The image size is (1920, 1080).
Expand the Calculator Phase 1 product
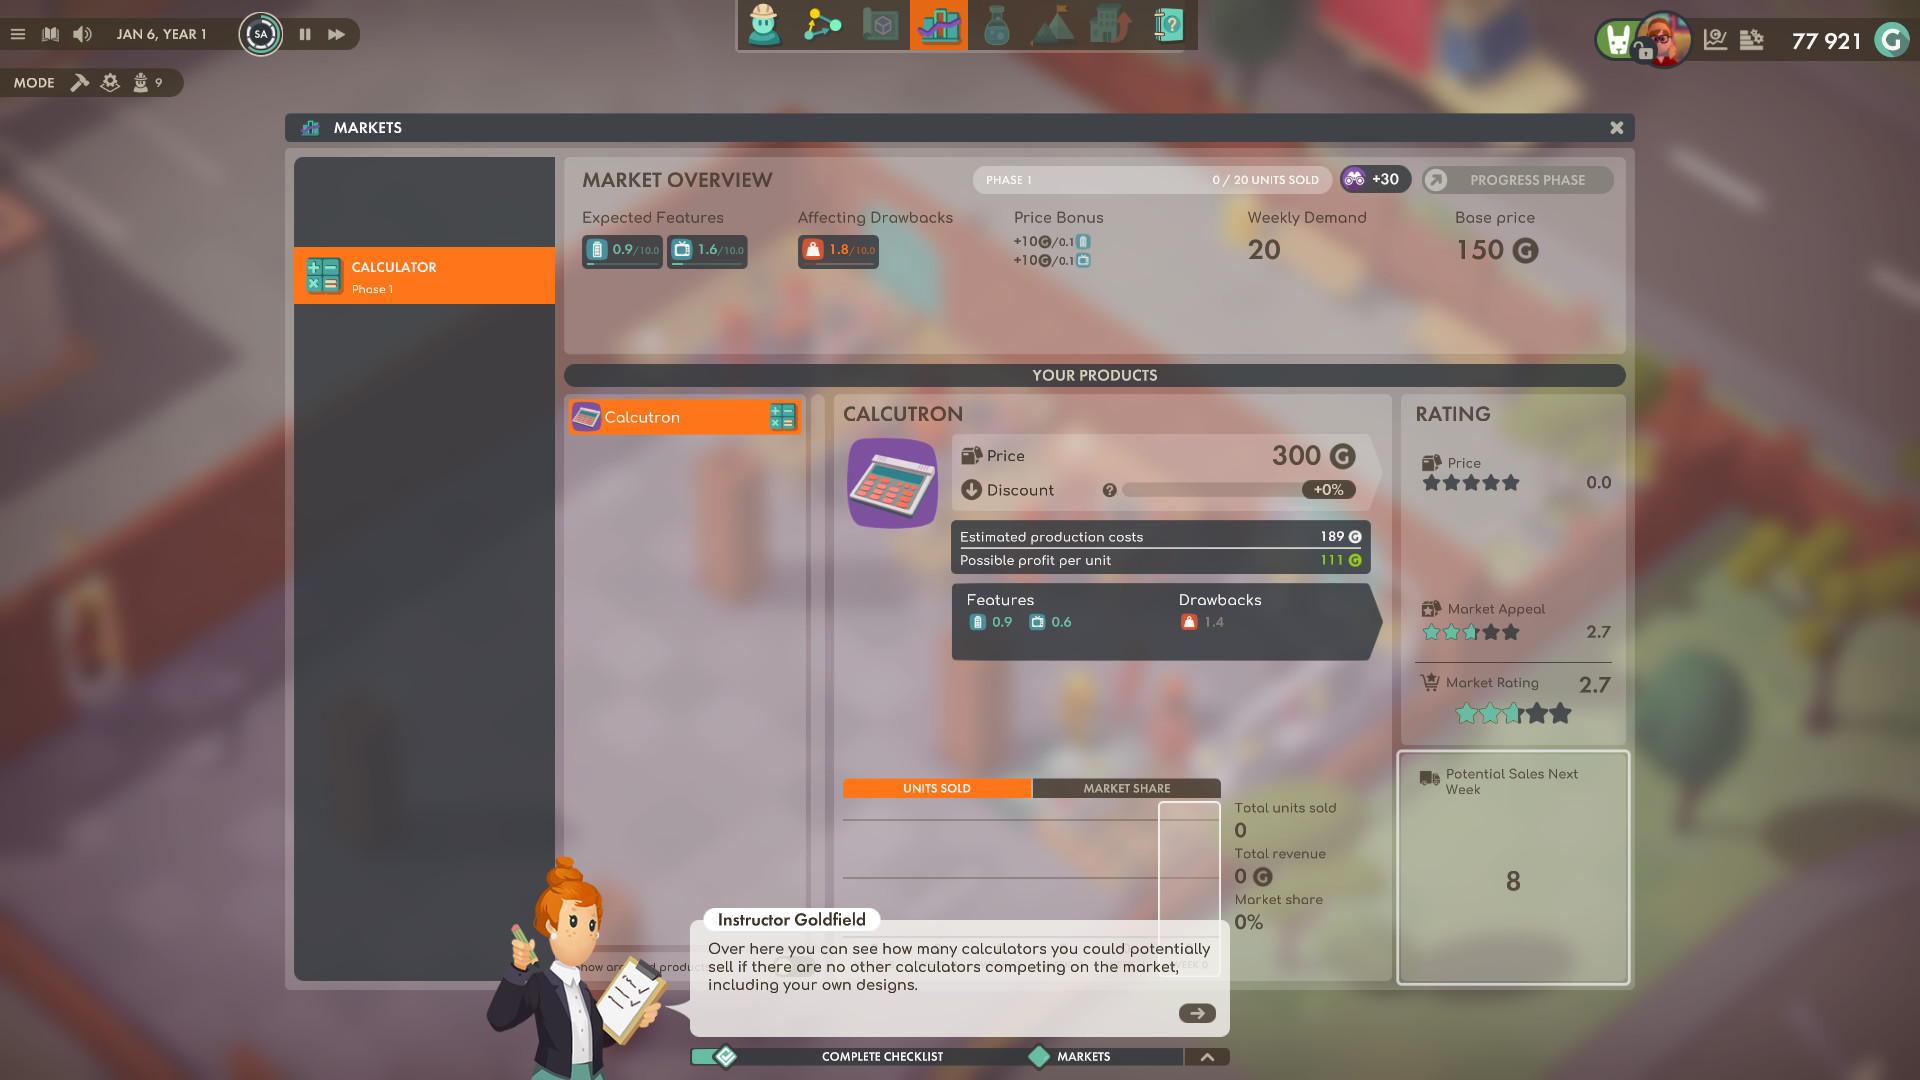[425, 276]
